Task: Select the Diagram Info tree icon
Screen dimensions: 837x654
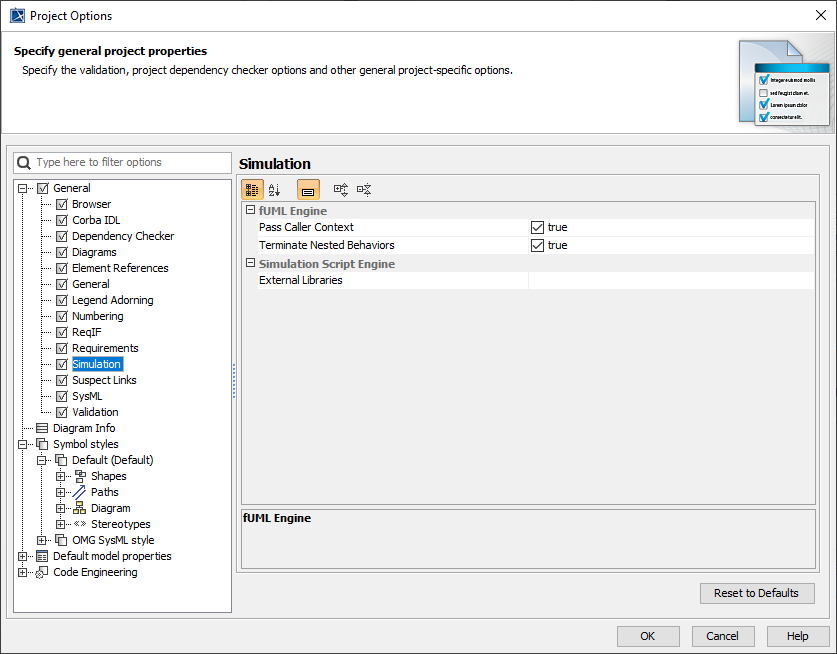Action: click(x=42, y=428)
